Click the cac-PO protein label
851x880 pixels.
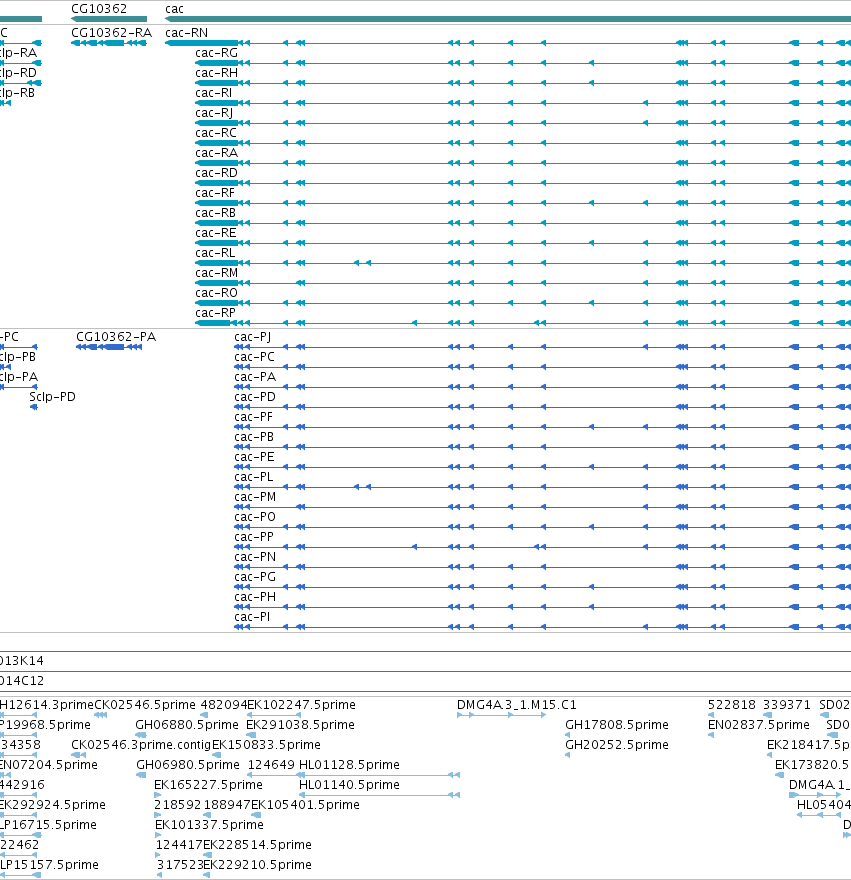point(255,517)
